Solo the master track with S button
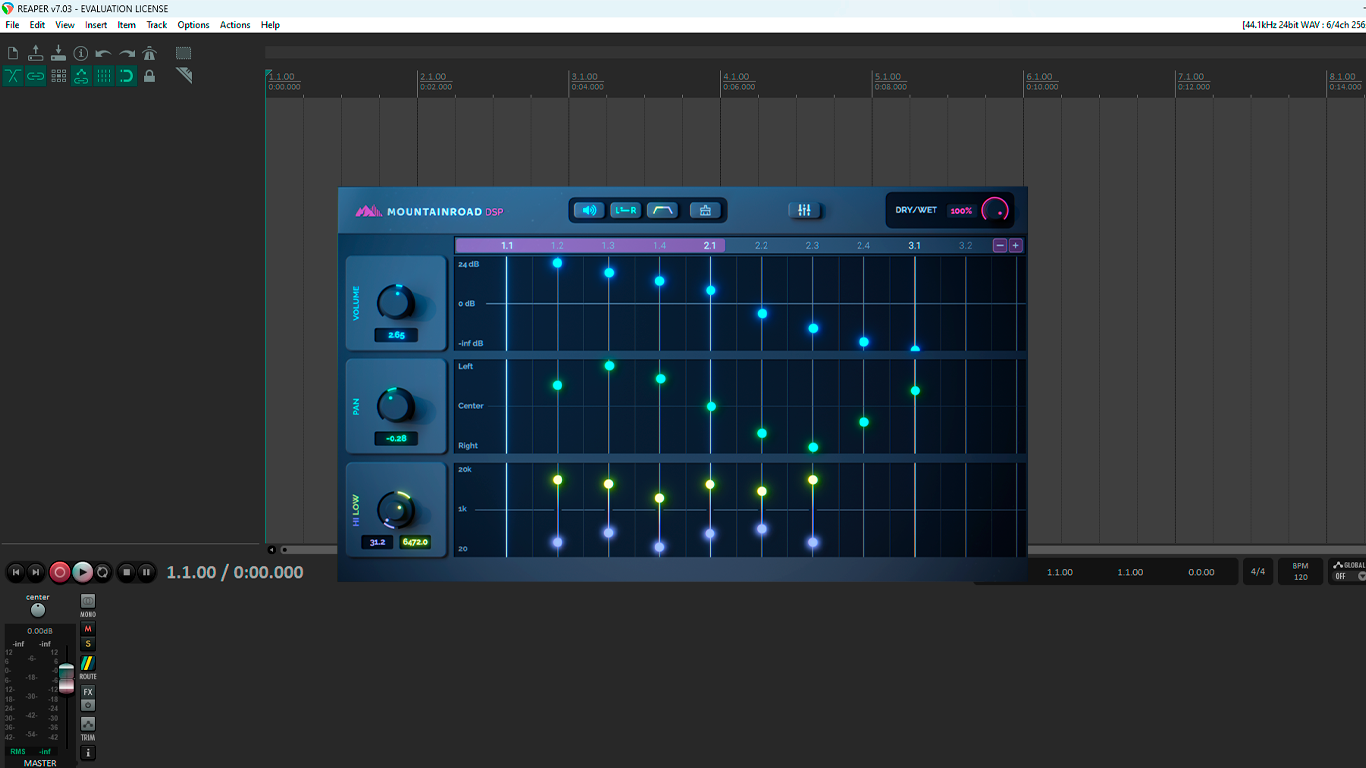Image resolution: width=1366 pixels, height=768 pixels. point(88,644)
